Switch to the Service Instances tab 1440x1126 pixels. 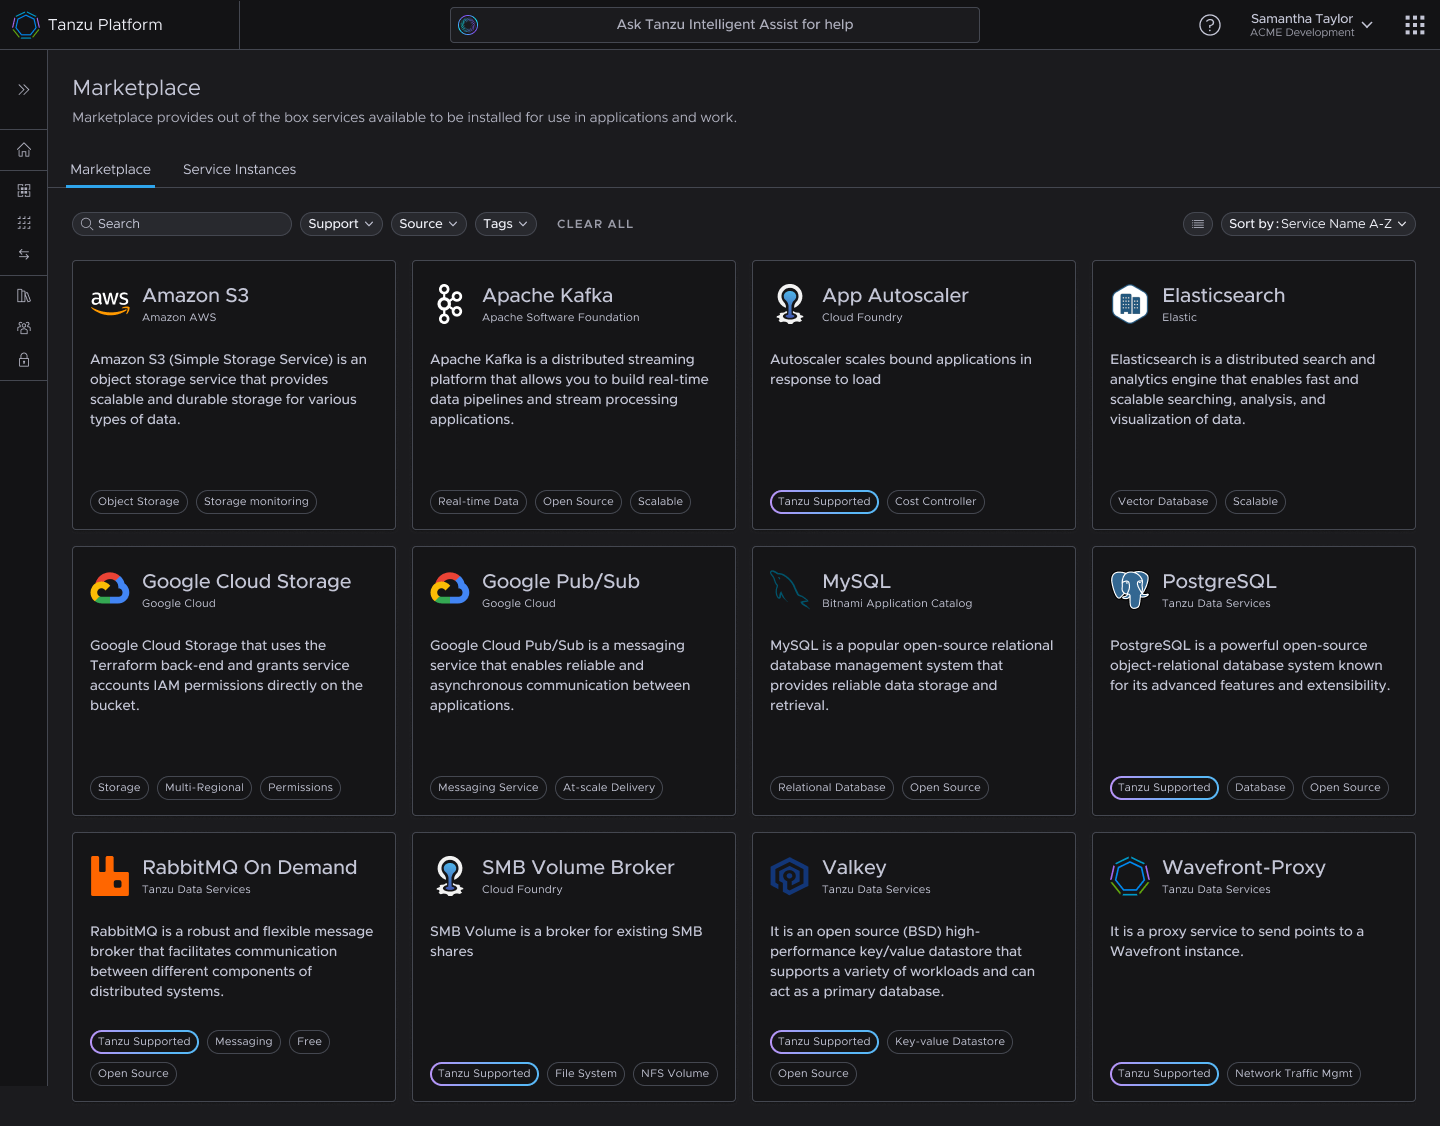(x=240, y=170)
